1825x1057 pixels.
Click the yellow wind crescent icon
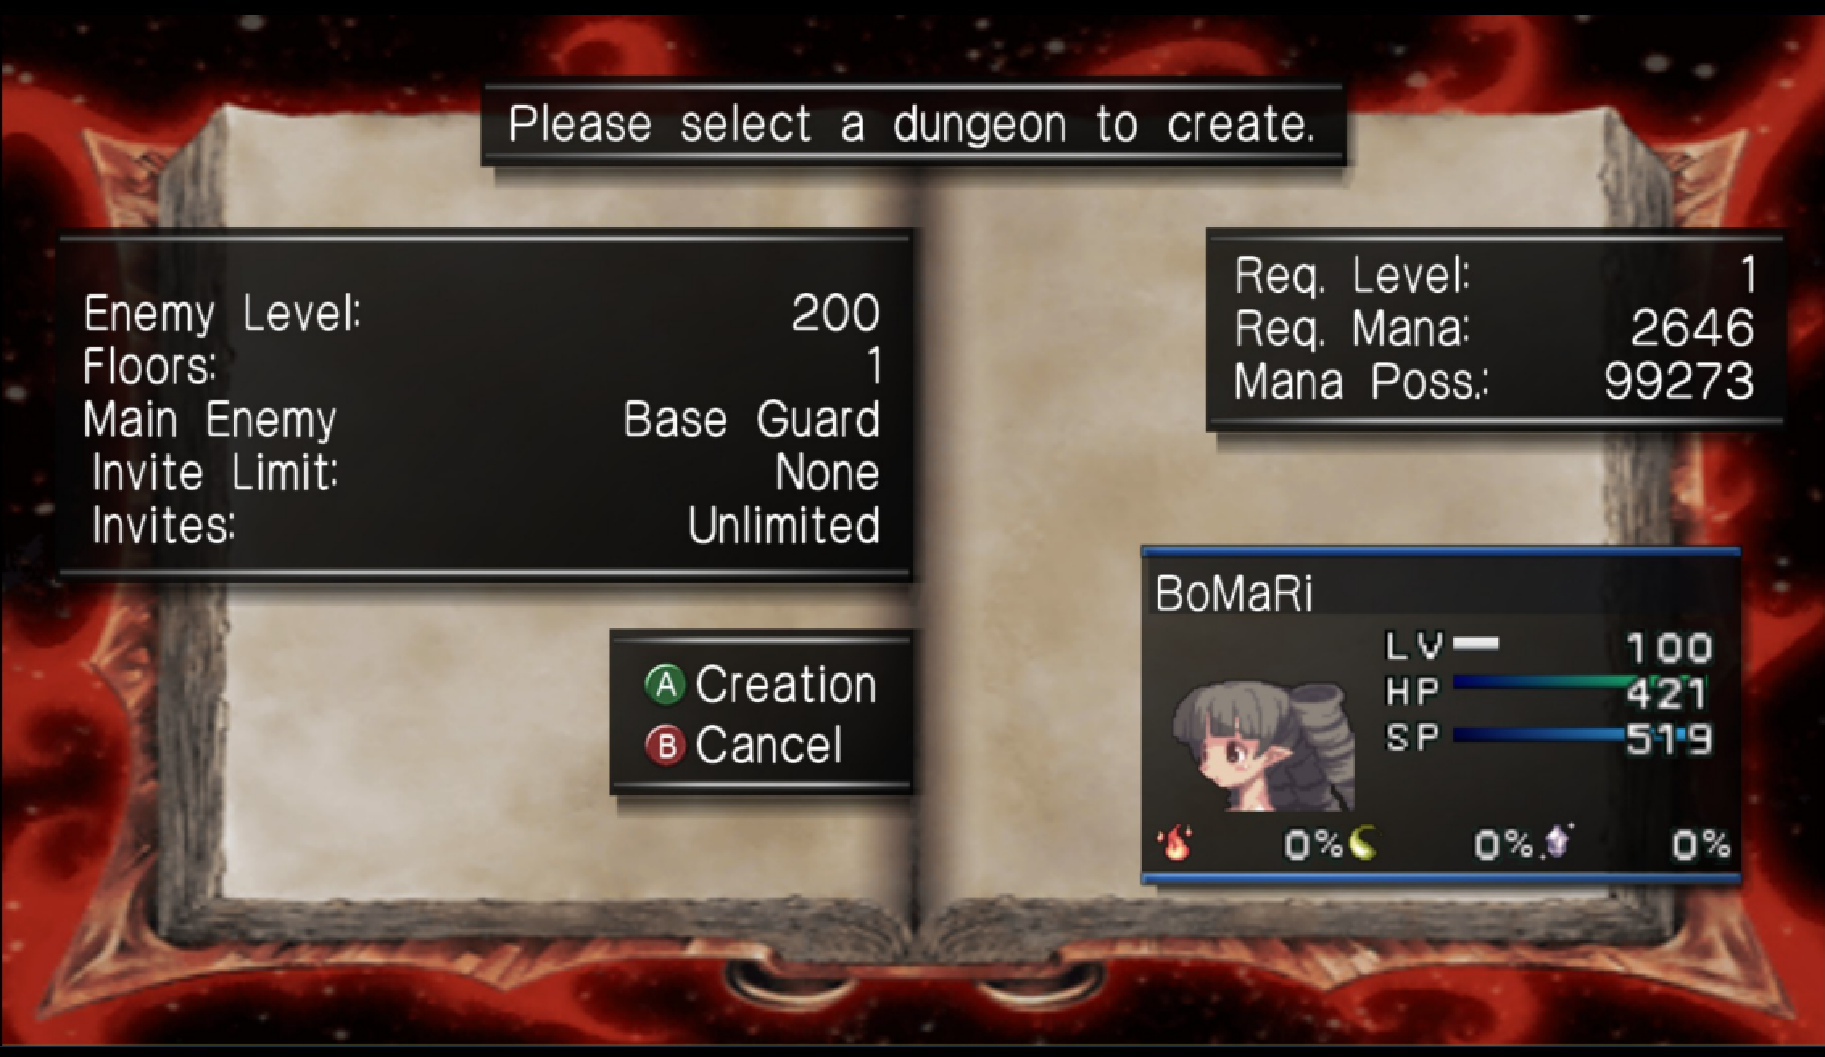click(x=1363, y=843)
